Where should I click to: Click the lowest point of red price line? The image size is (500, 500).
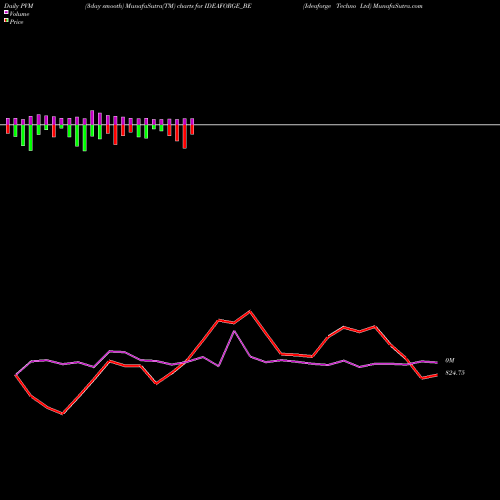pos(62,414)
